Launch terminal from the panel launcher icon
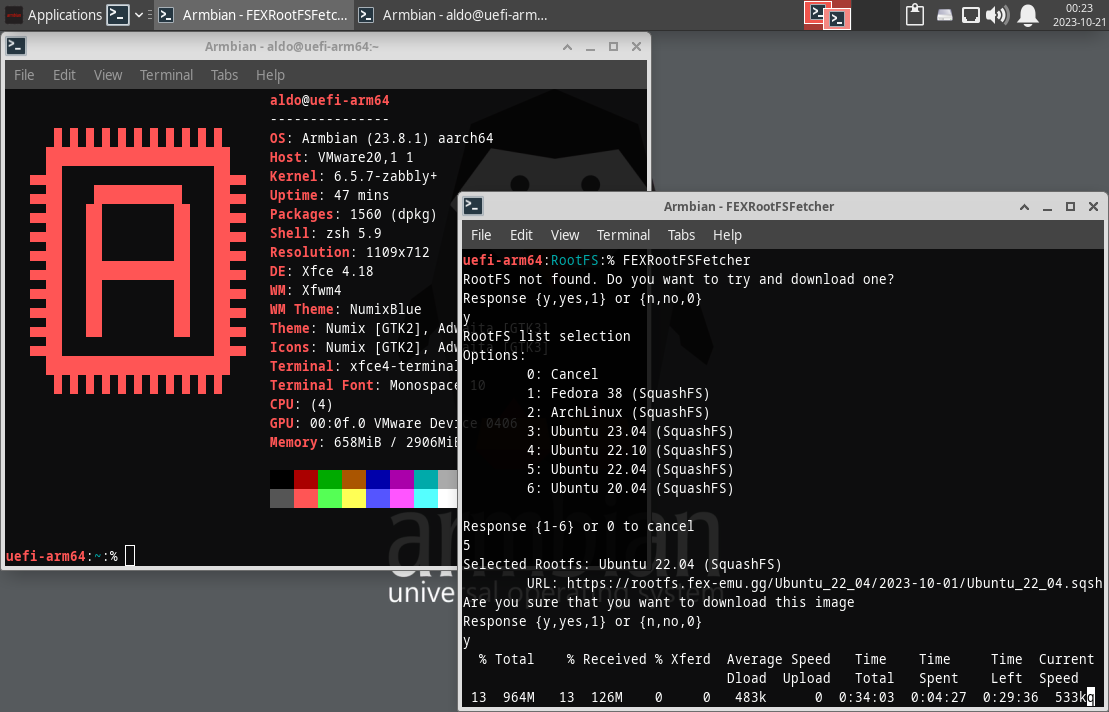The image size is (1109, 712). pyautogui.click(x=118, y=15)
